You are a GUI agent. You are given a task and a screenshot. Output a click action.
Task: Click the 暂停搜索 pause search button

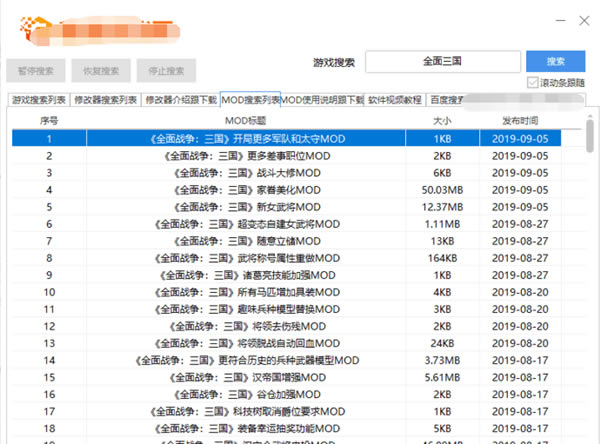tap(36, 71)
